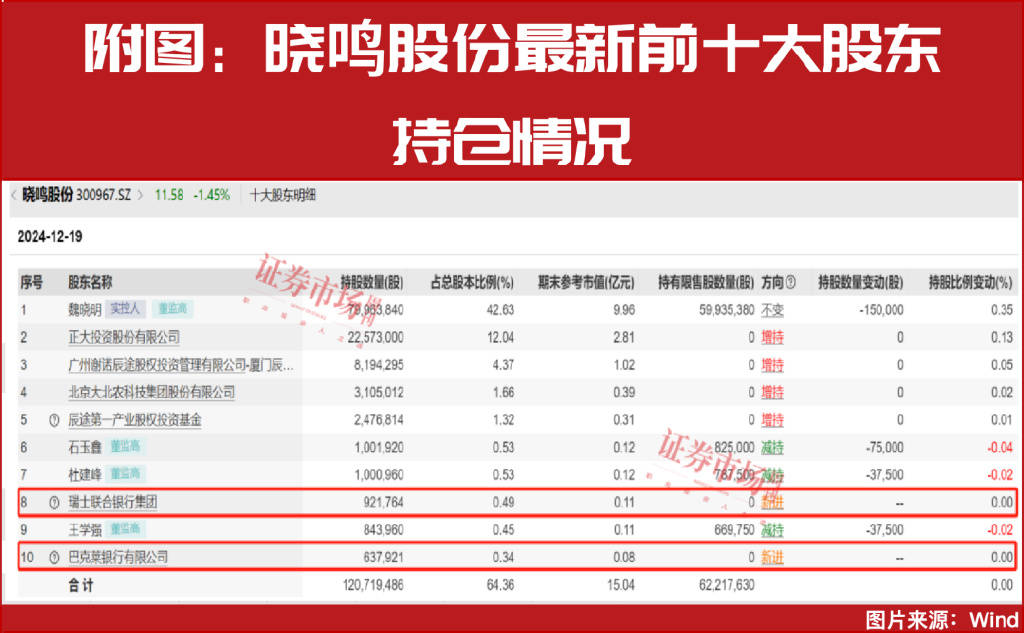Select restricted shares total 62,217,630
1024x633 pixels.
click(726, 585)
